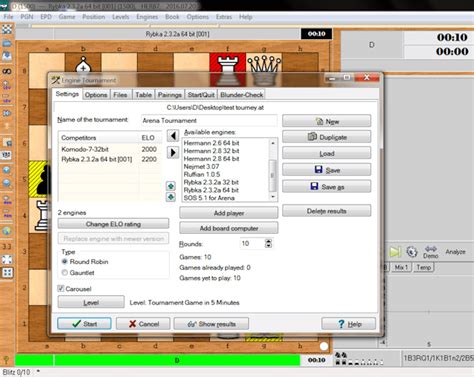This screenshot has height=377, width=474.
Task: Click the infinity symbol icon in the left toolbar
Action: pyautogui.click(x=7, y=71)
